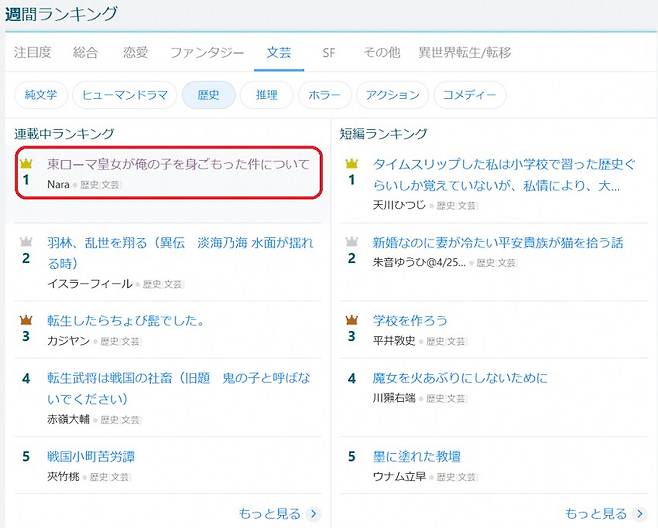Click gold crown icon in serial ranking
This screenshot has width=658, height=528.
point(26,163)
